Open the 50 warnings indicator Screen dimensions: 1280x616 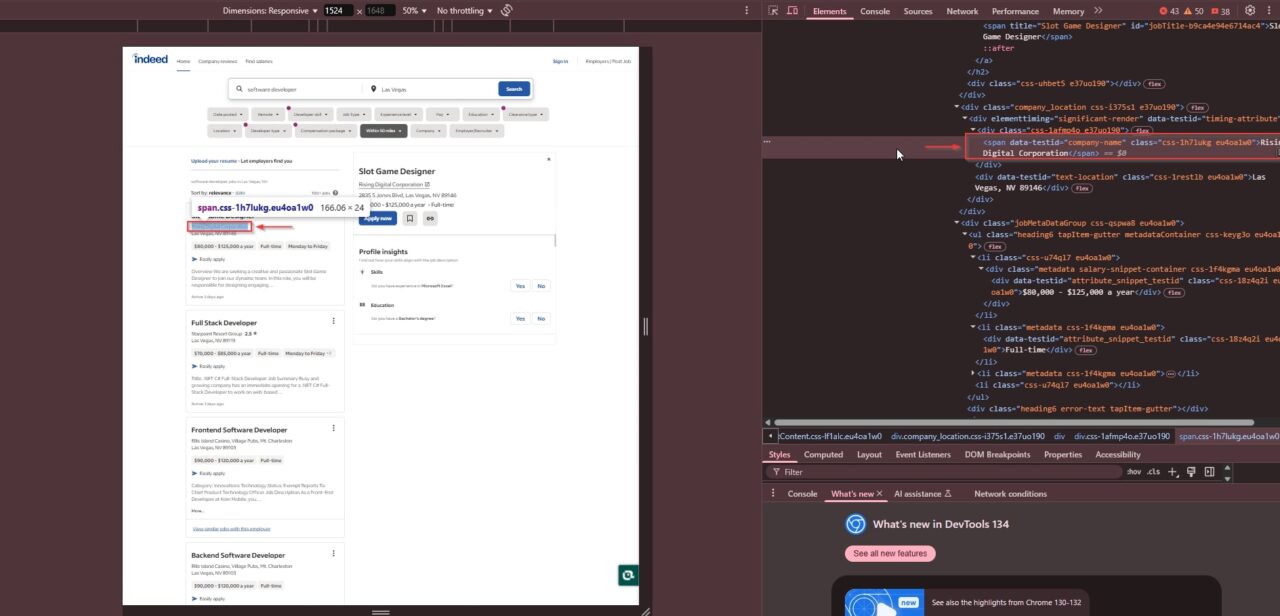coord(1194,11)
